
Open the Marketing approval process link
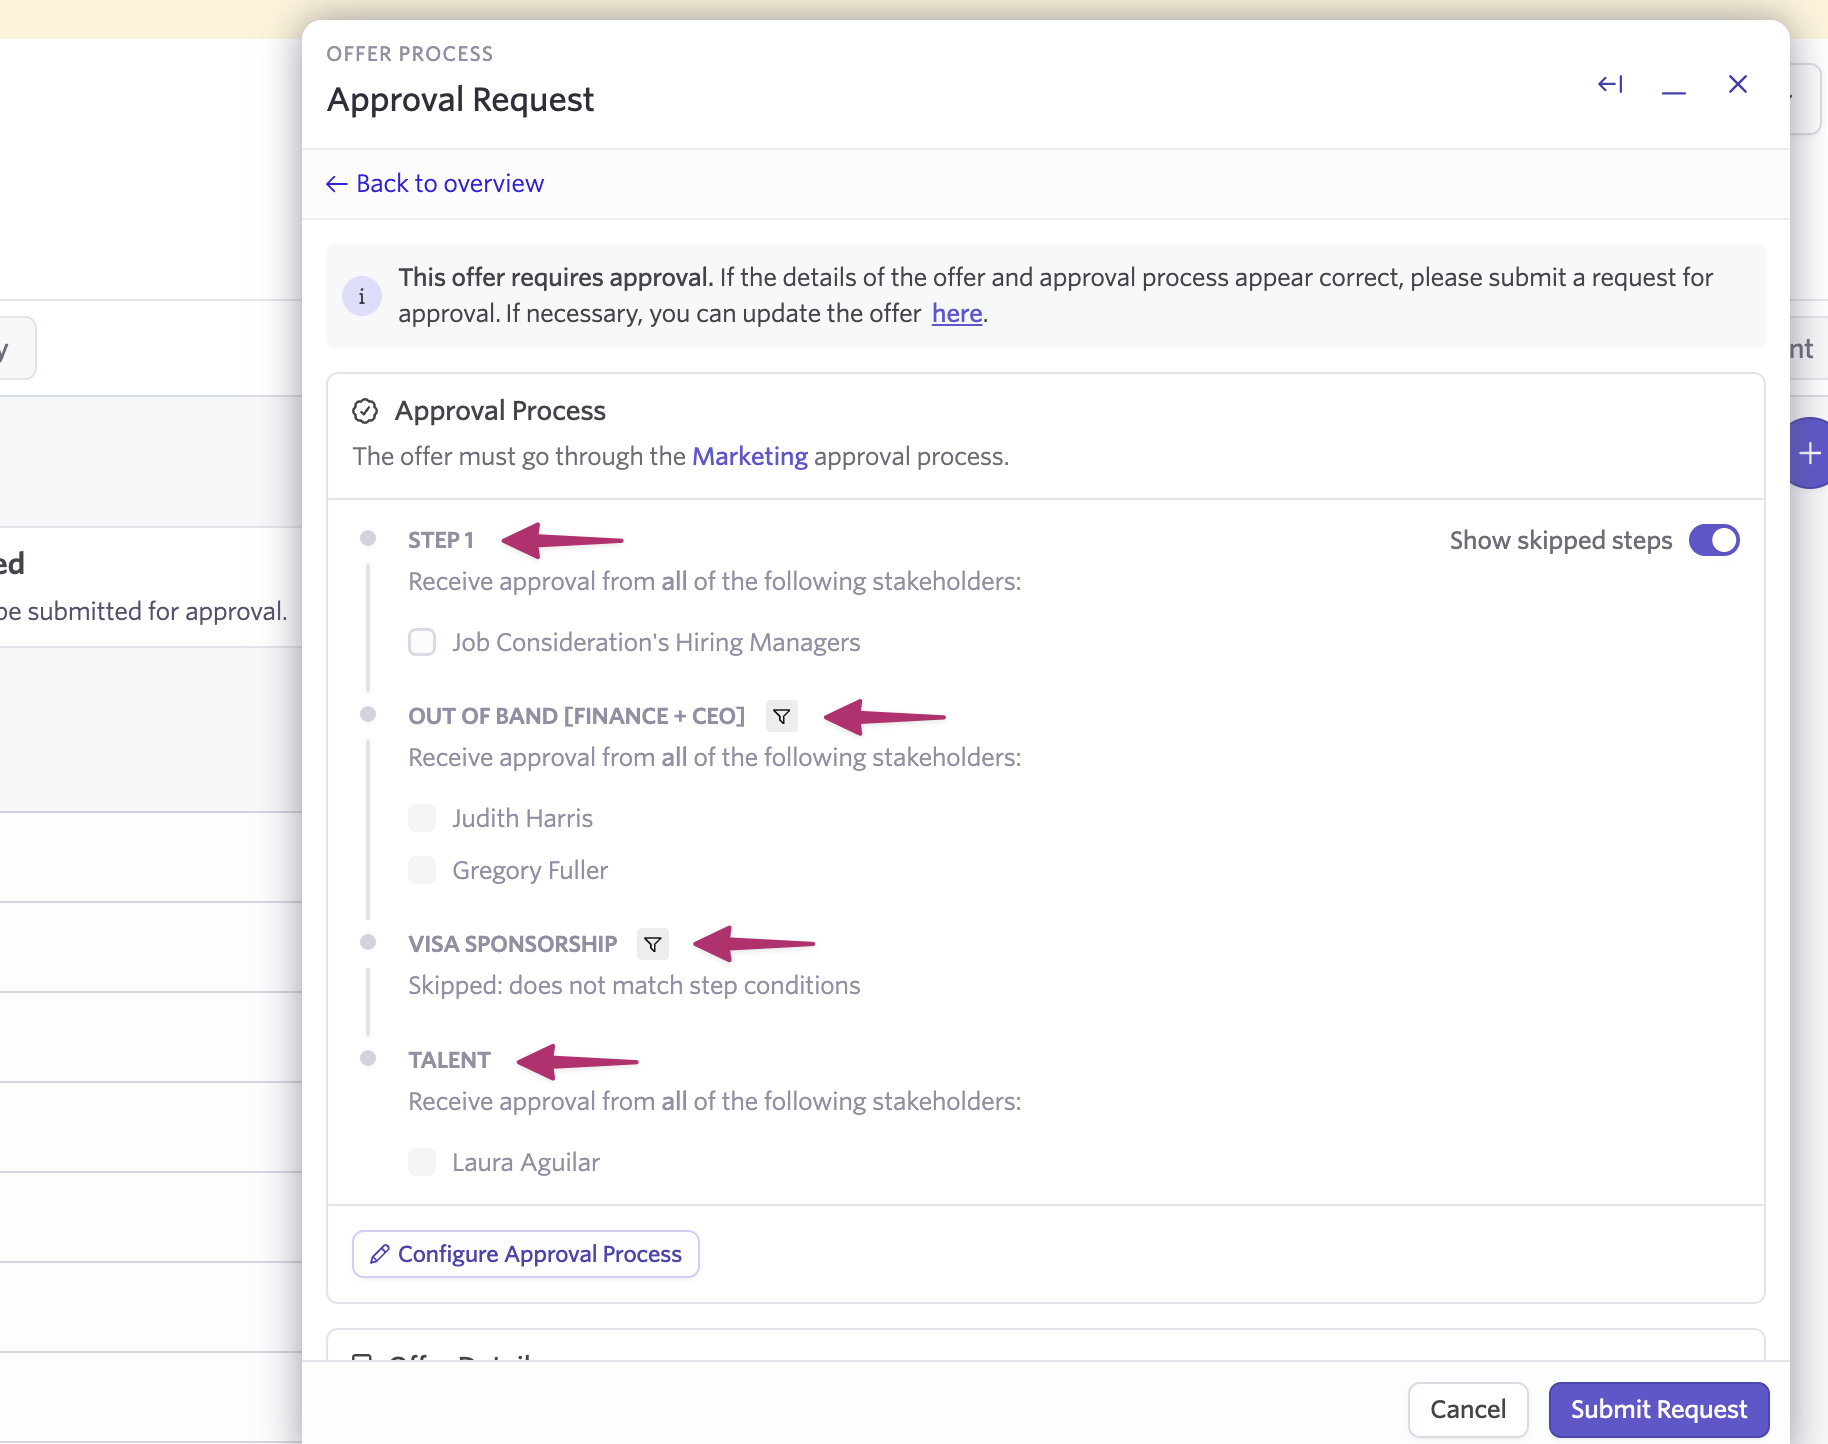(749, 457)
